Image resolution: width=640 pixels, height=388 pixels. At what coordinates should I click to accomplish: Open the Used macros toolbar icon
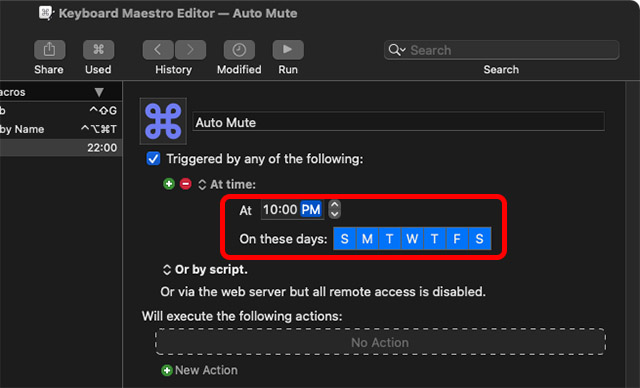[98, 50]
